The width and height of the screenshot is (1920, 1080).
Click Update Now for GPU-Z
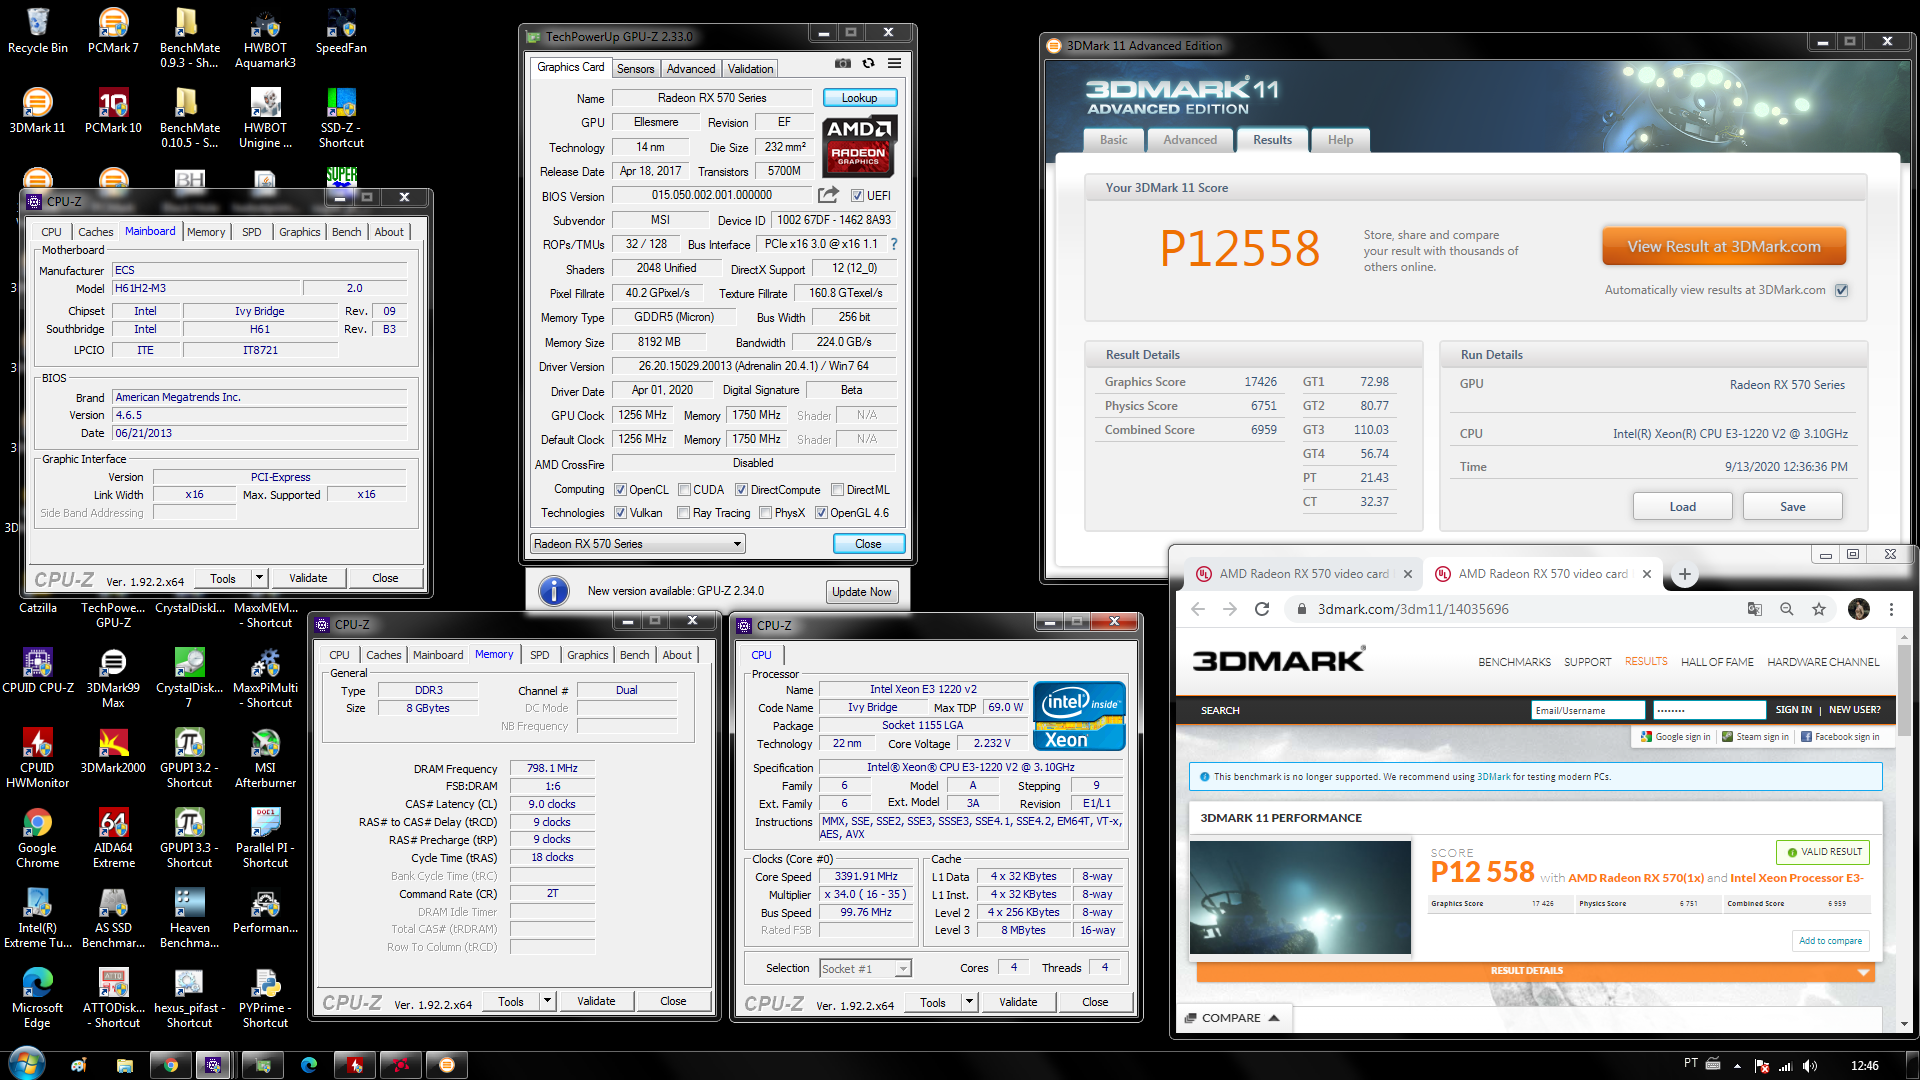(861, 592)
